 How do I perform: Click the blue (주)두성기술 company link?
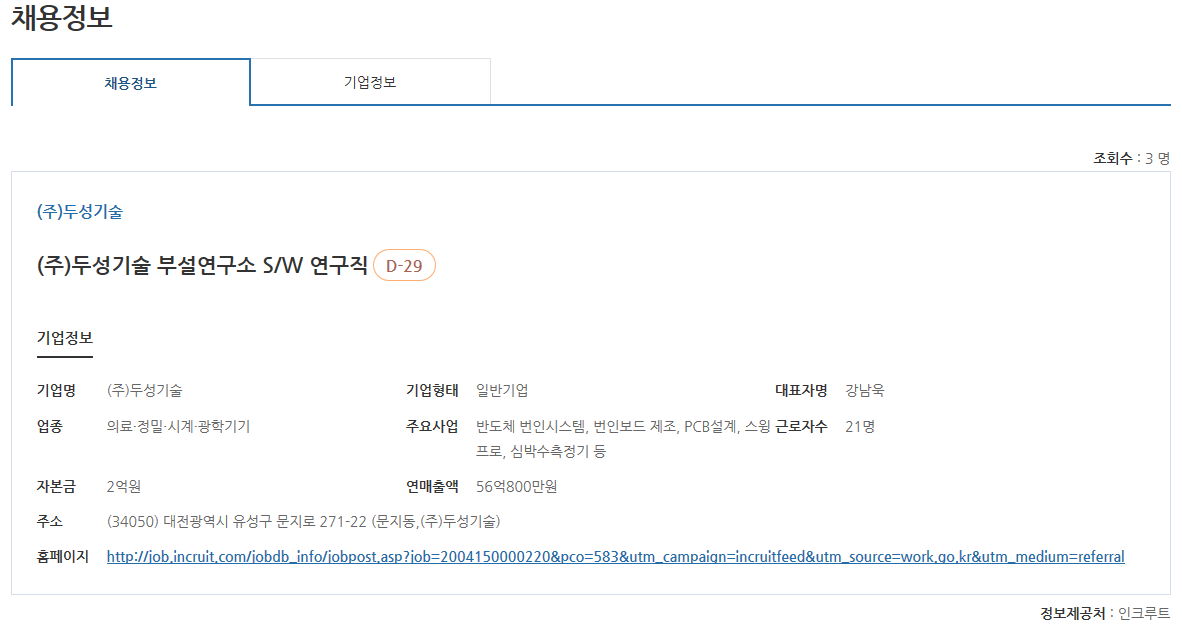[x=80, y=212]
